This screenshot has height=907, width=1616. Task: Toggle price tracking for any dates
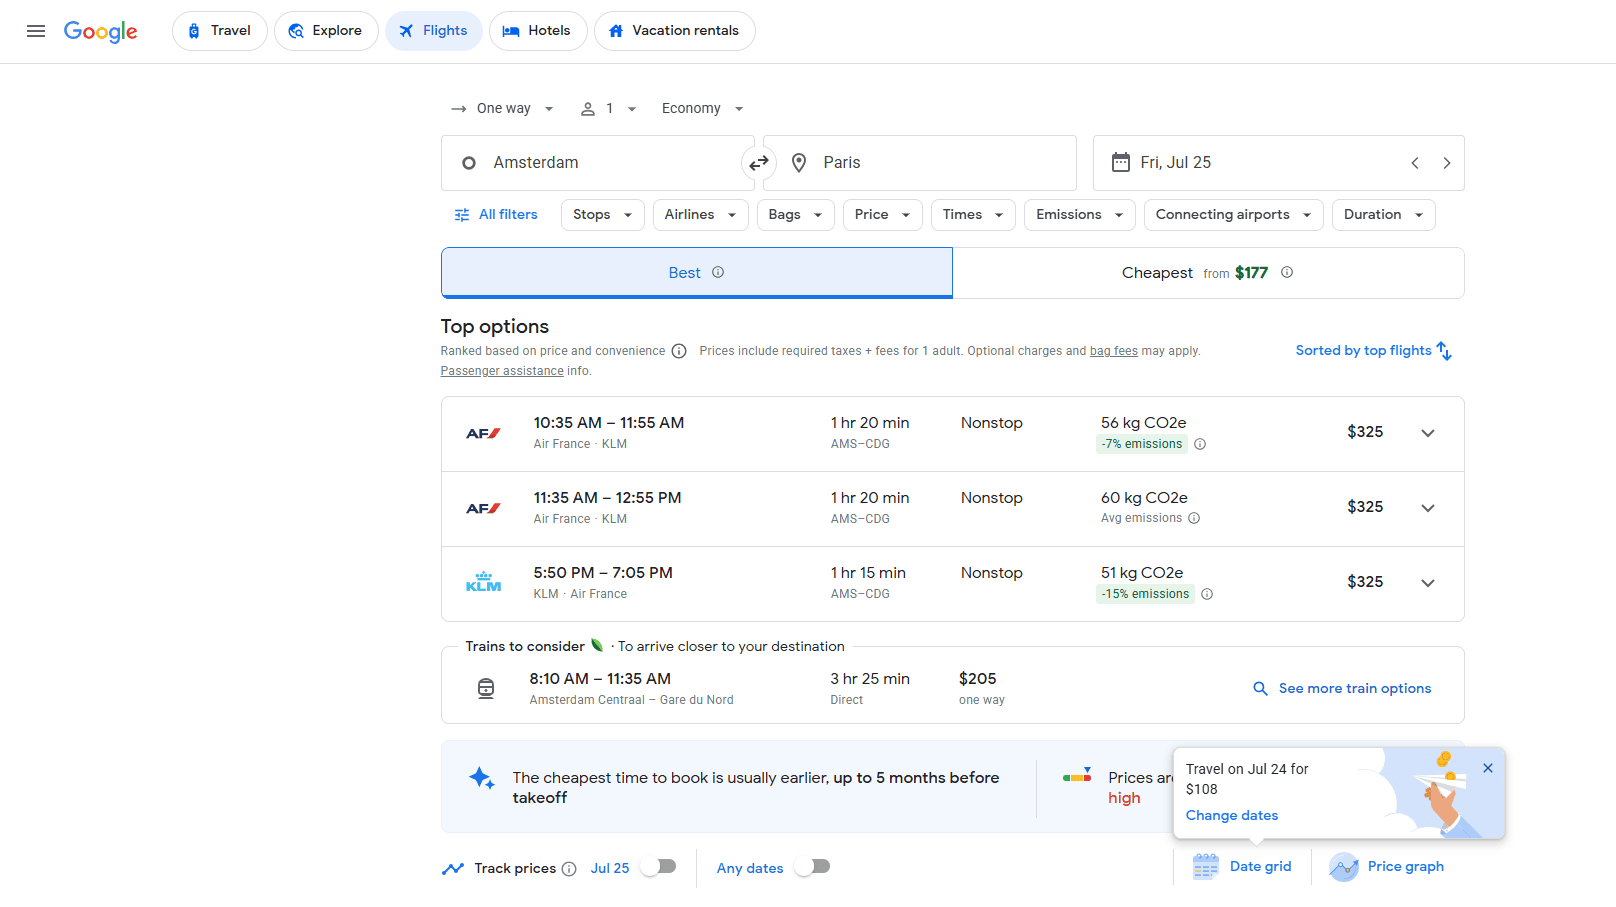coord(812,866)
